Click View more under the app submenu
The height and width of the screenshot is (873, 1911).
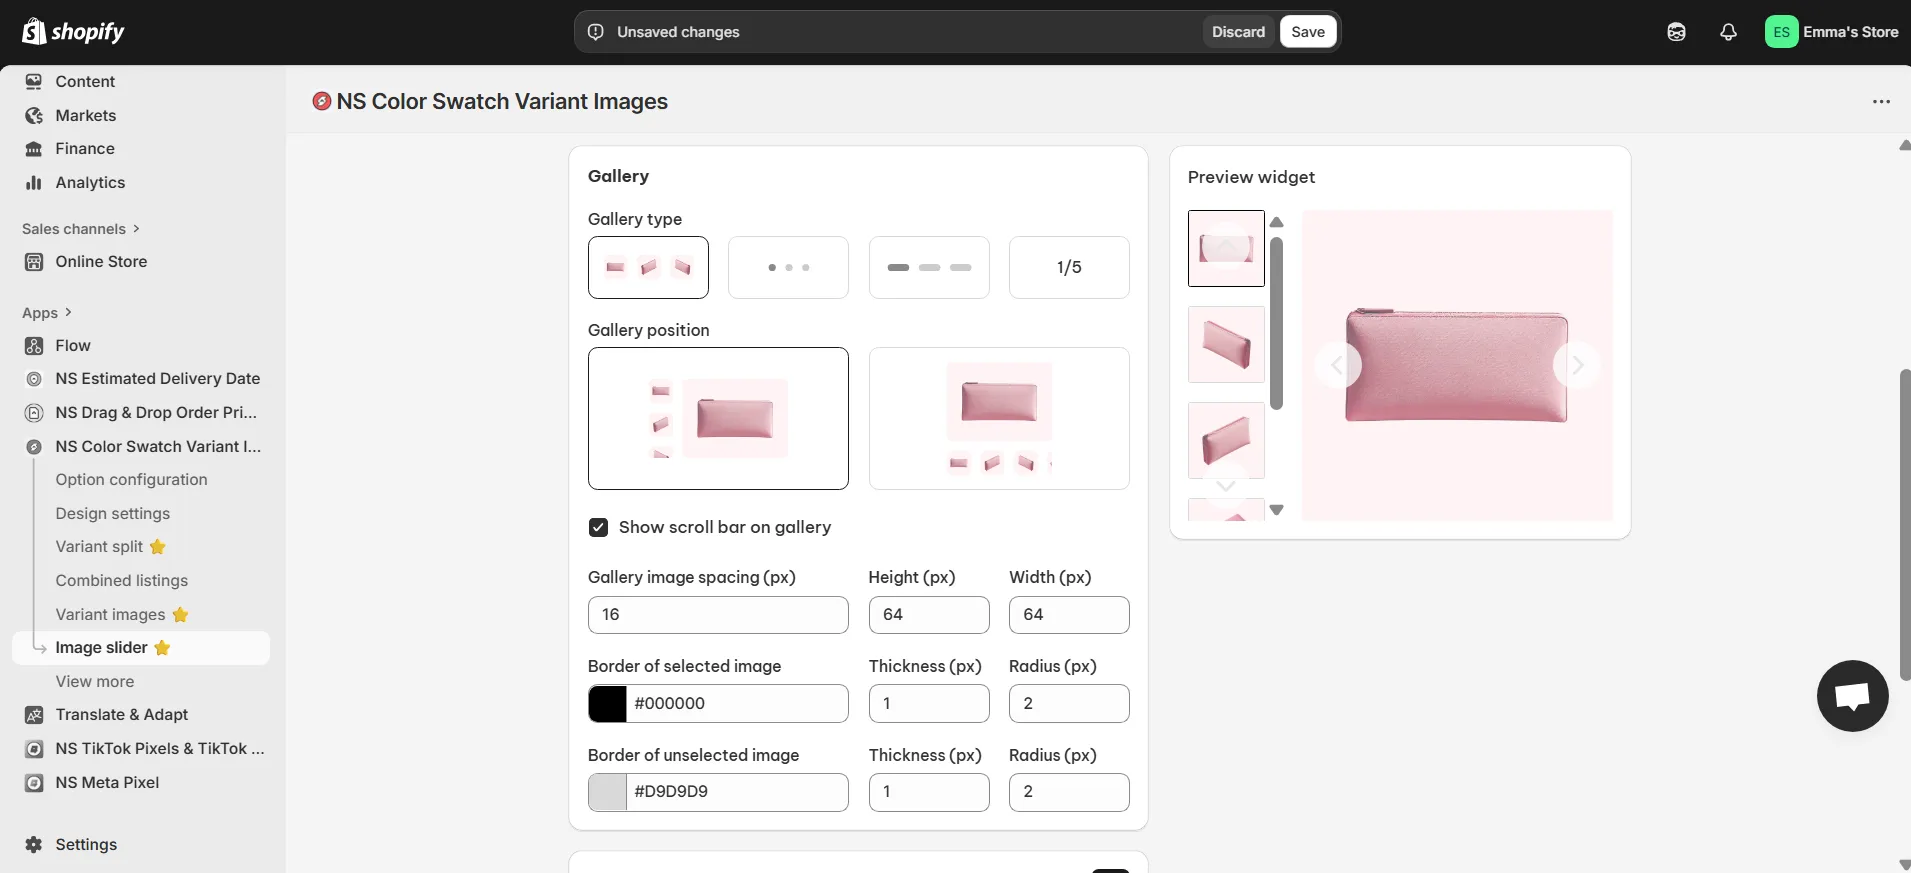click(x=95, y=682)
